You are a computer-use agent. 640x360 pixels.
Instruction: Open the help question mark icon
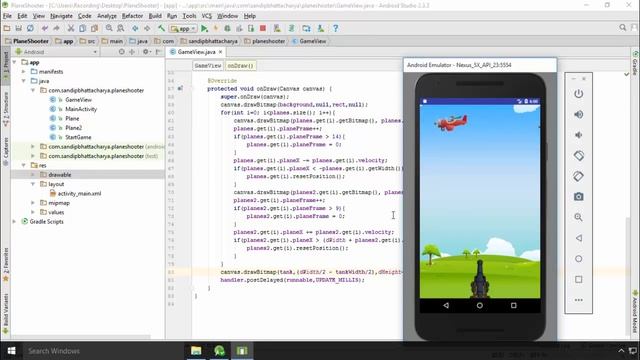335,28
